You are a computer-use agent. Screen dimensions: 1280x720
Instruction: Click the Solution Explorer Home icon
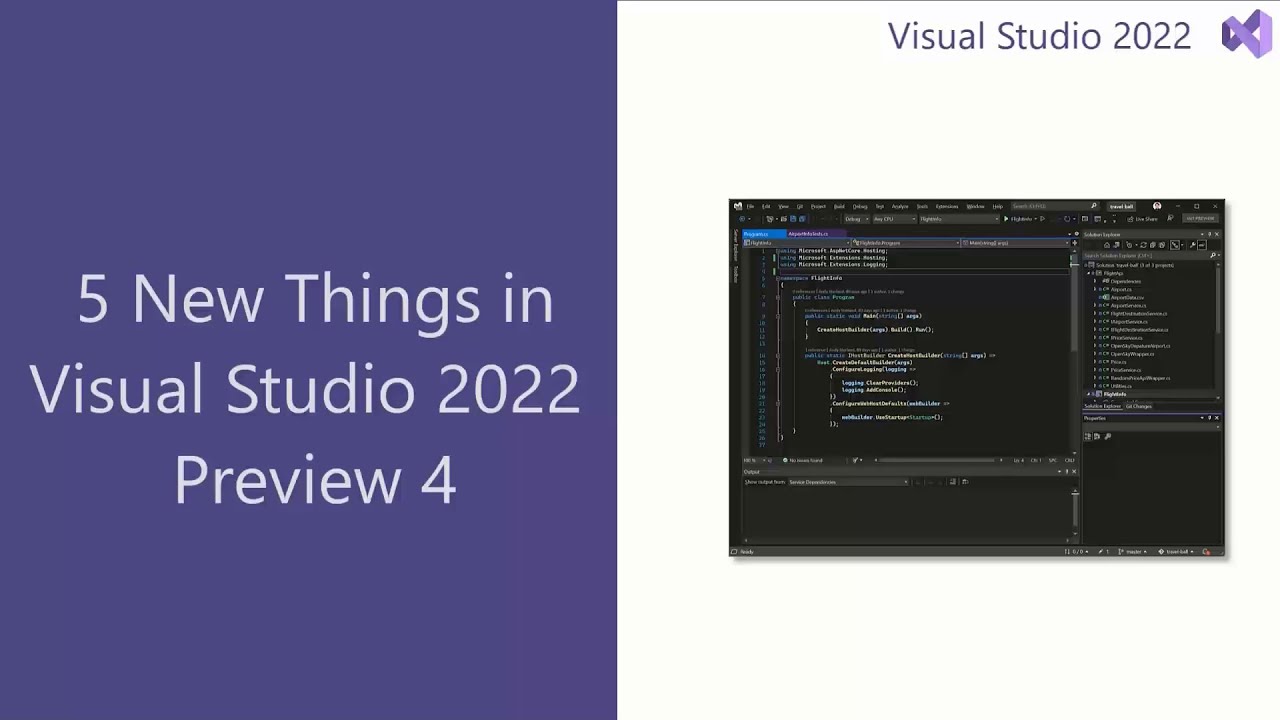point(1107,245)
